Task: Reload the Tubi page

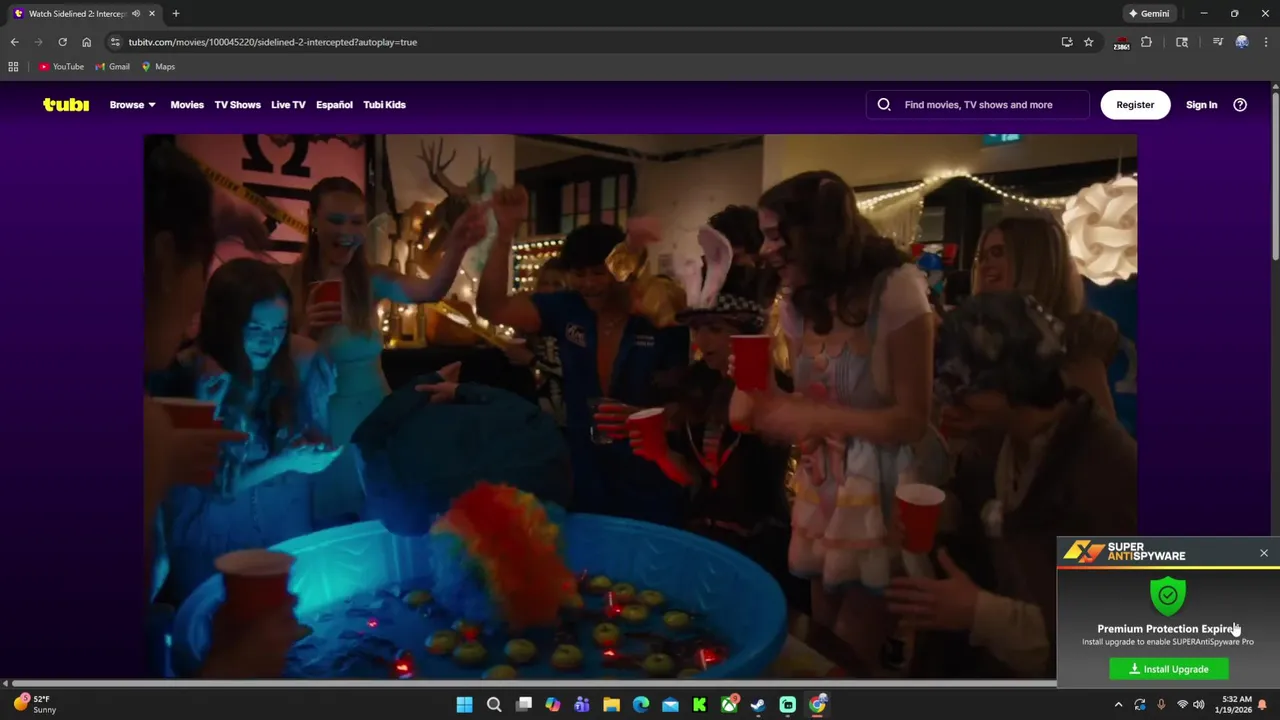Action: point(62,42)
